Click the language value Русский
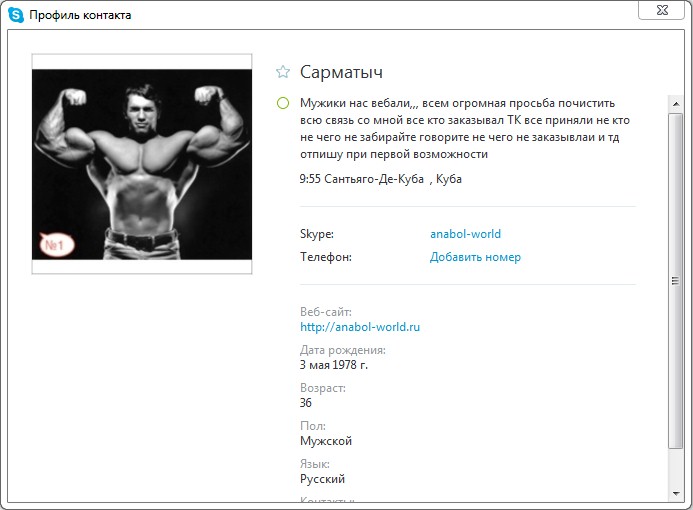Viewport: 693px width, 510px height. coord(322,479)
